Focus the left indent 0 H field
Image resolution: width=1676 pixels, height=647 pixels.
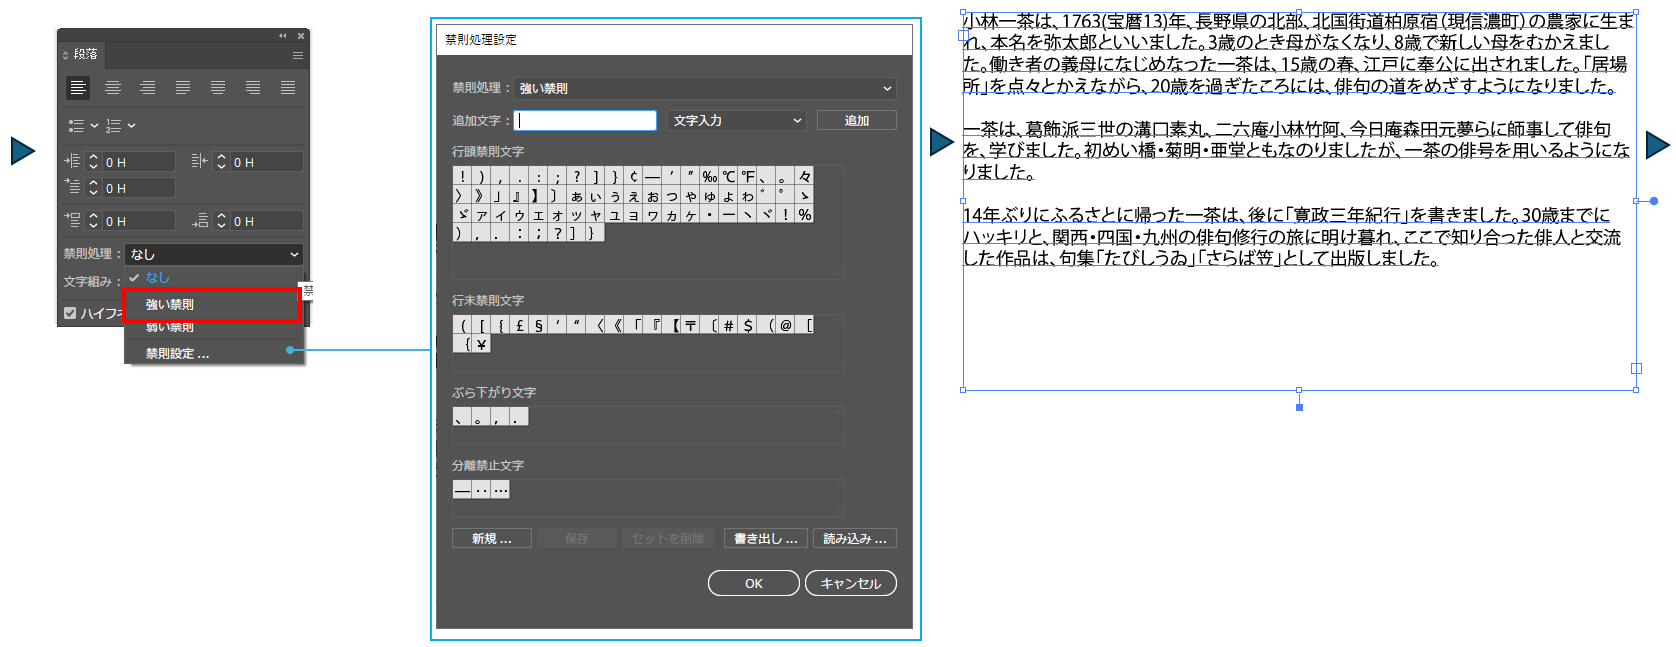click(x=138, y=161)
